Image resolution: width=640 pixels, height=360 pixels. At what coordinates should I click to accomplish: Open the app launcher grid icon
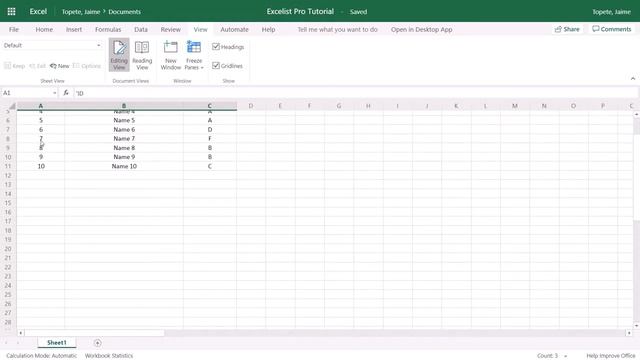point(11,11)
